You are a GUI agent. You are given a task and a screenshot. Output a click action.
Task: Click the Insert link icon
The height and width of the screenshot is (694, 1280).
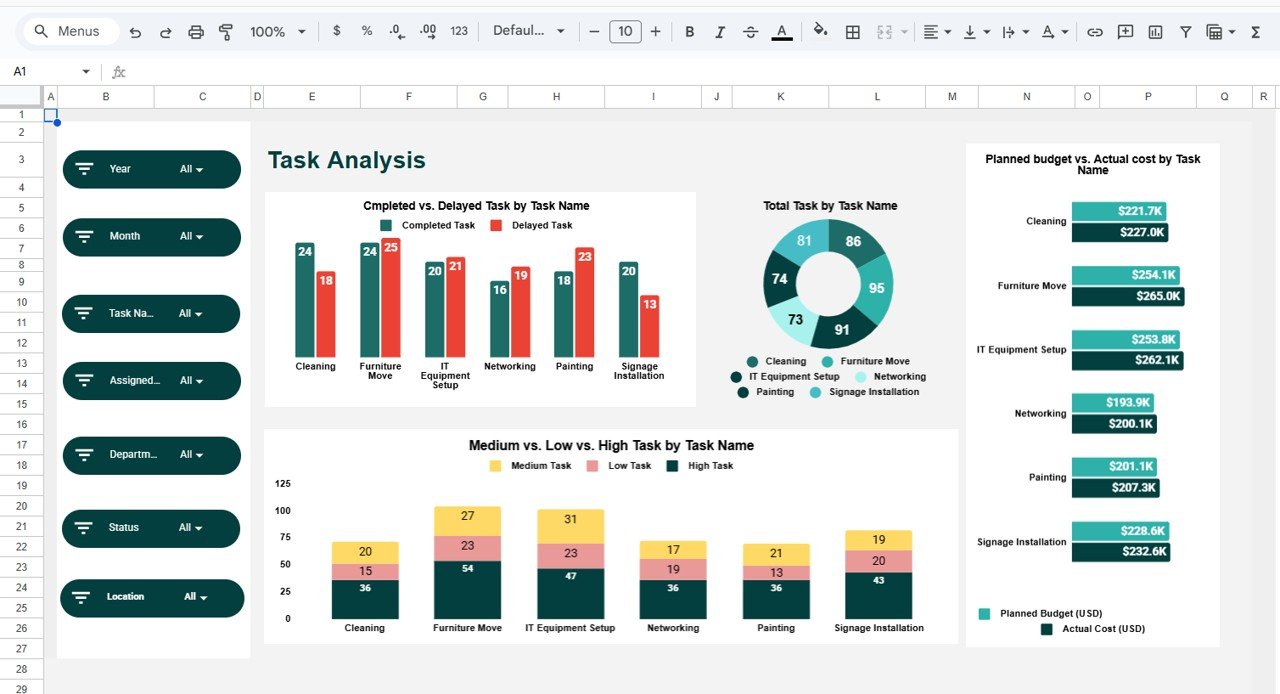(x=1095, y=32)
